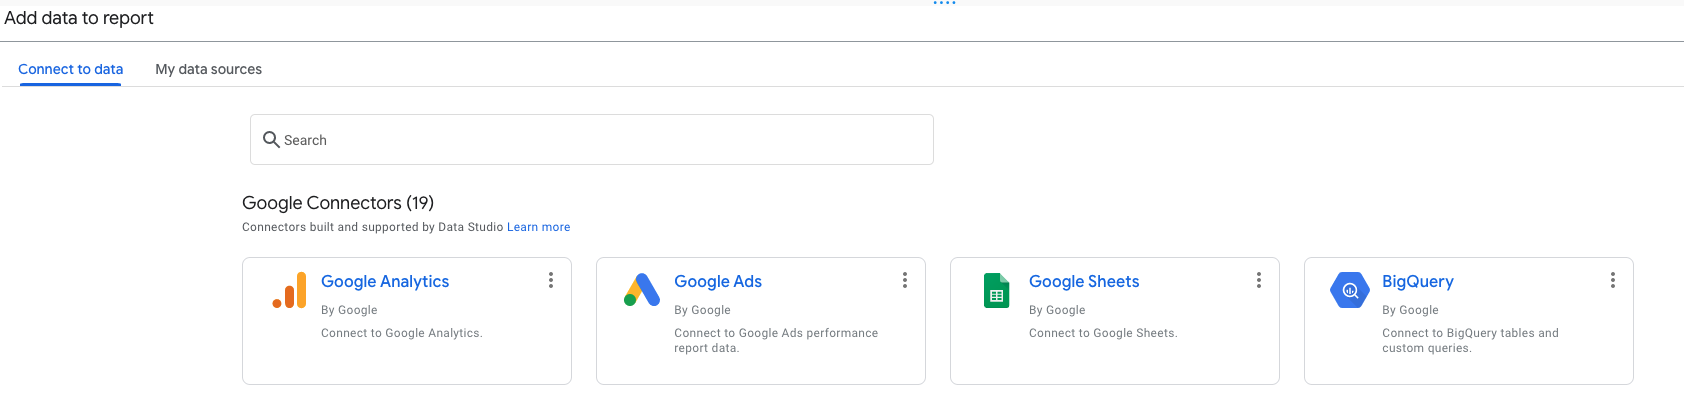Select the Google Ads connector title
Viewport: 1684px width, 405px height.
[718, 282]
